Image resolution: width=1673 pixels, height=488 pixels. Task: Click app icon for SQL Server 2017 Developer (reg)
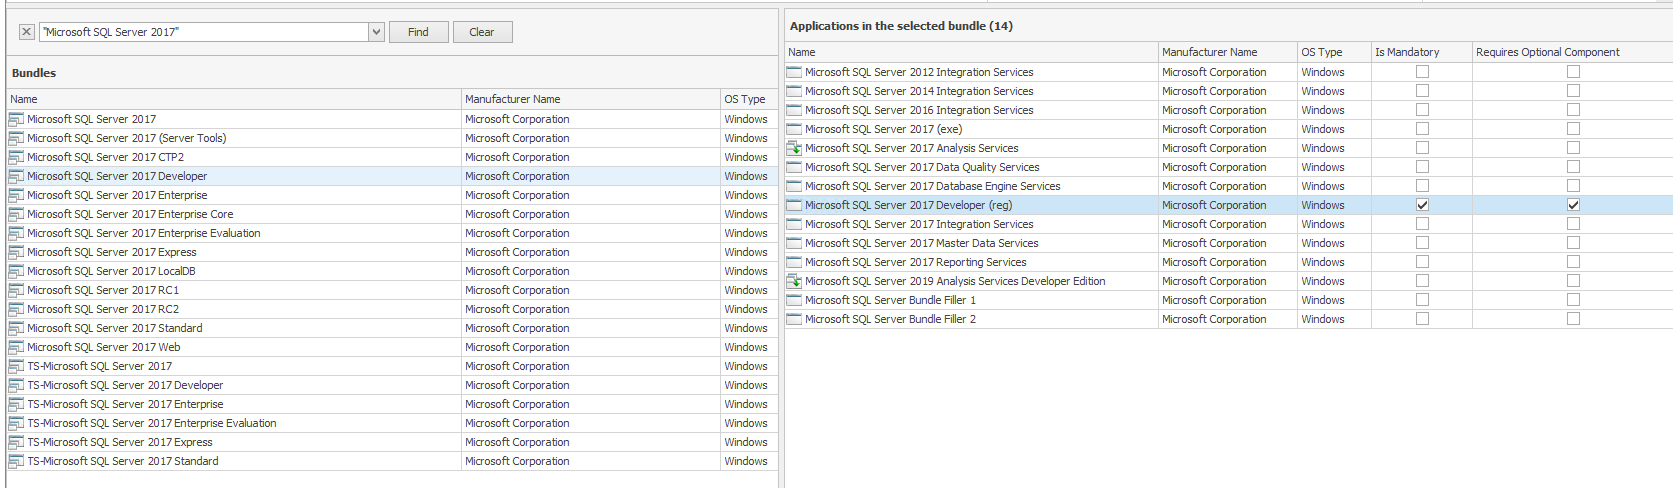(x=794, y=205)
